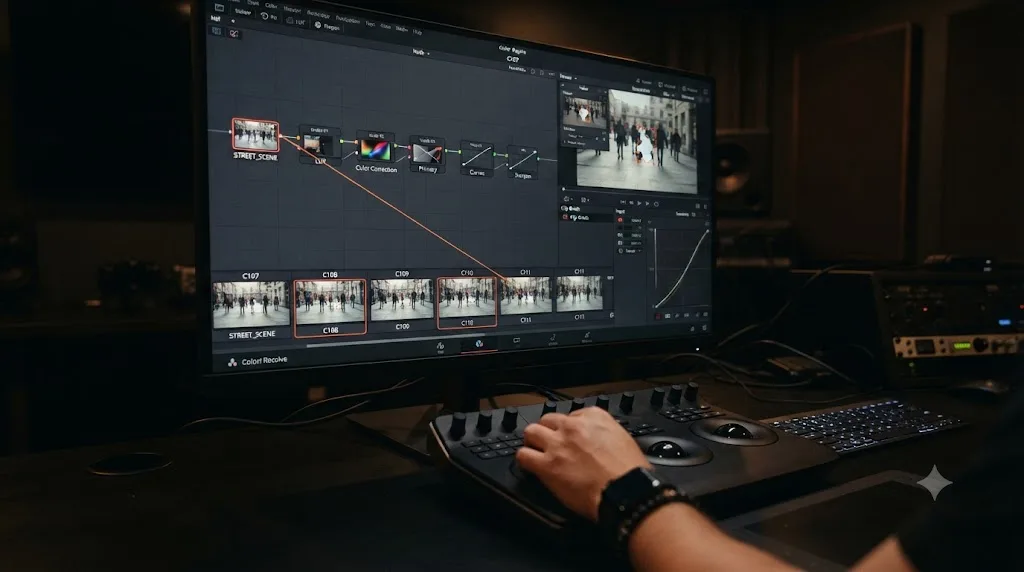The height and width of the screenshot is (572, 1024).
Task: Select the highlighted layer row below the viewer
Action: 586,217
